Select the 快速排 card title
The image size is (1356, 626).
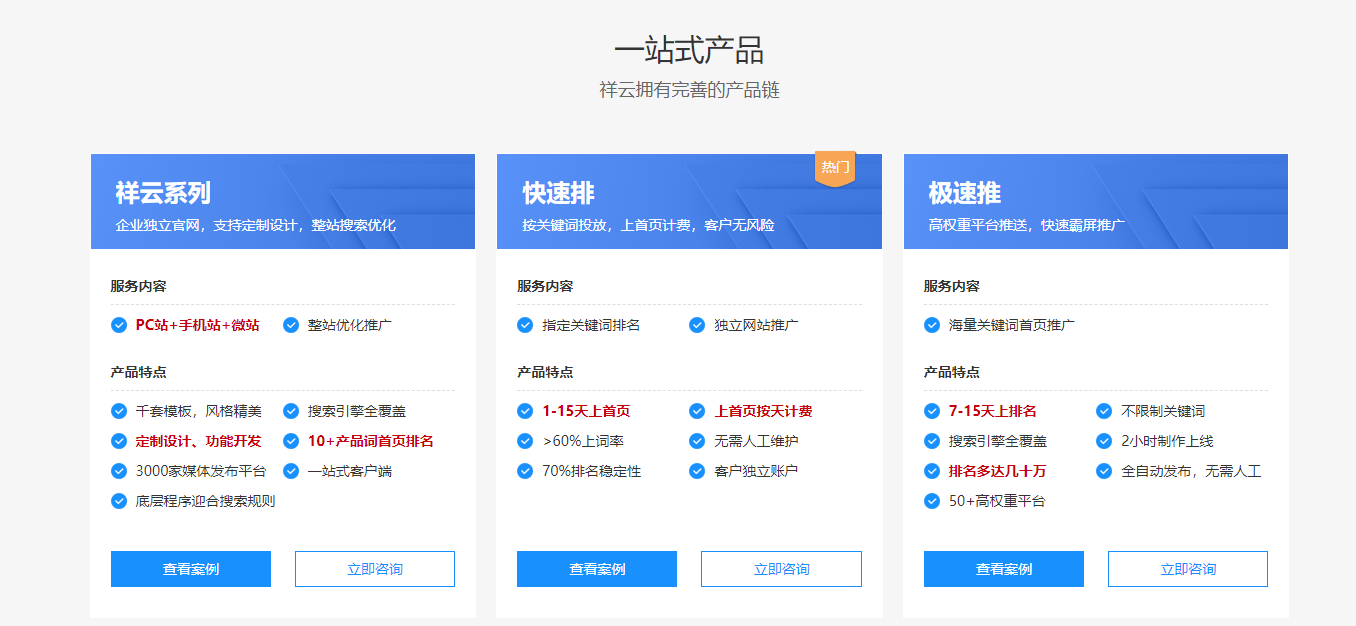(x=558, y=193)
